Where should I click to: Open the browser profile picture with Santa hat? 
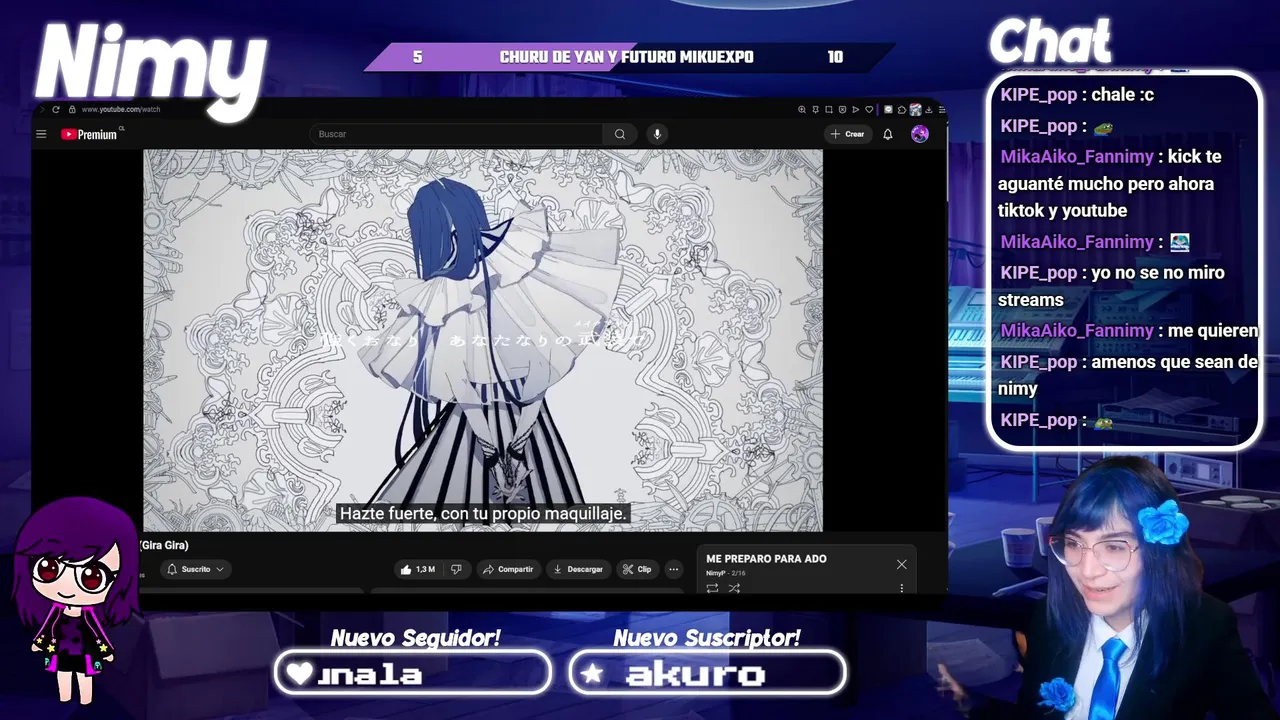pos(915,110)
